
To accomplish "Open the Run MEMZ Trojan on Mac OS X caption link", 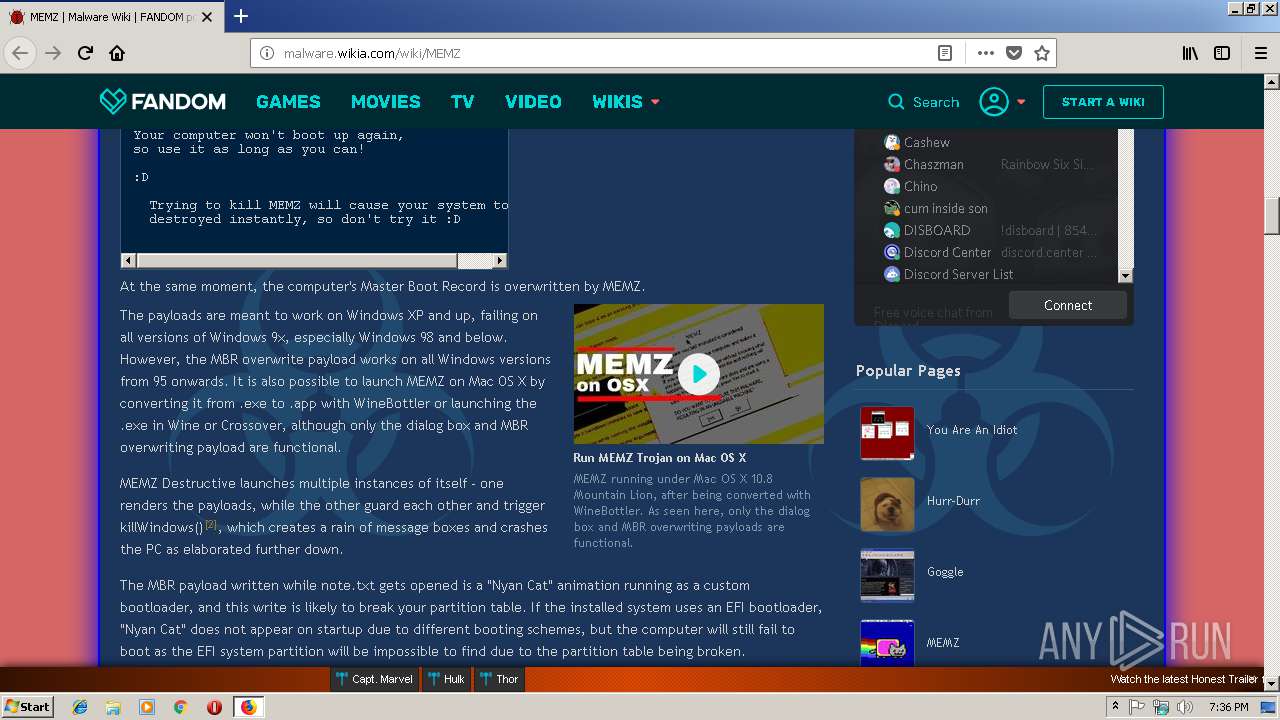I will pos(659,458).
